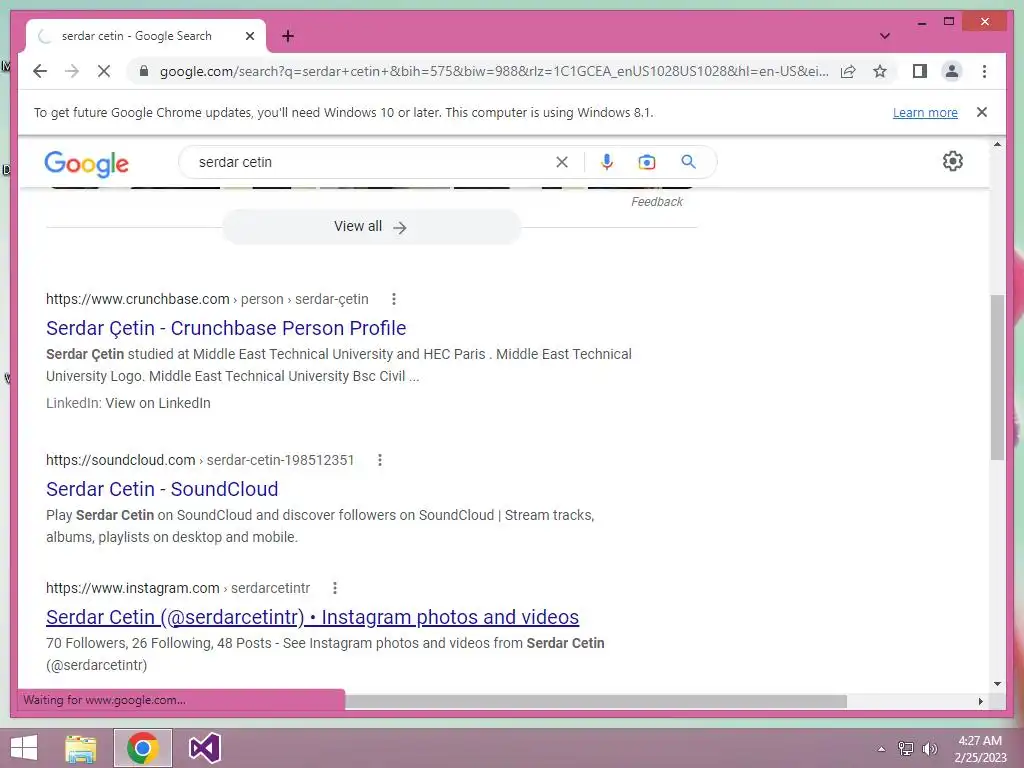Search by image camera icon
Screen dimensions: 1024x768
pos(647,162)
